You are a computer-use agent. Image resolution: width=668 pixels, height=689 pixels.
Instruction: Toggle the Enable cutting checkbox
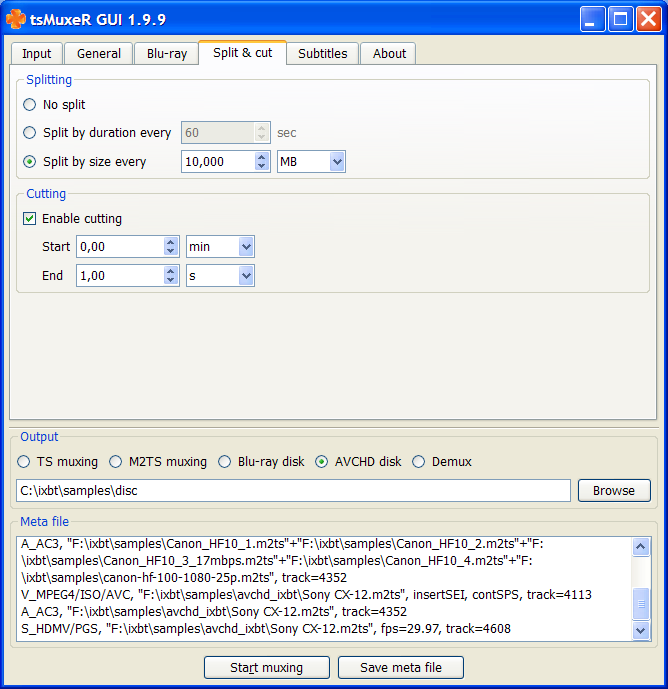(29, 218)
